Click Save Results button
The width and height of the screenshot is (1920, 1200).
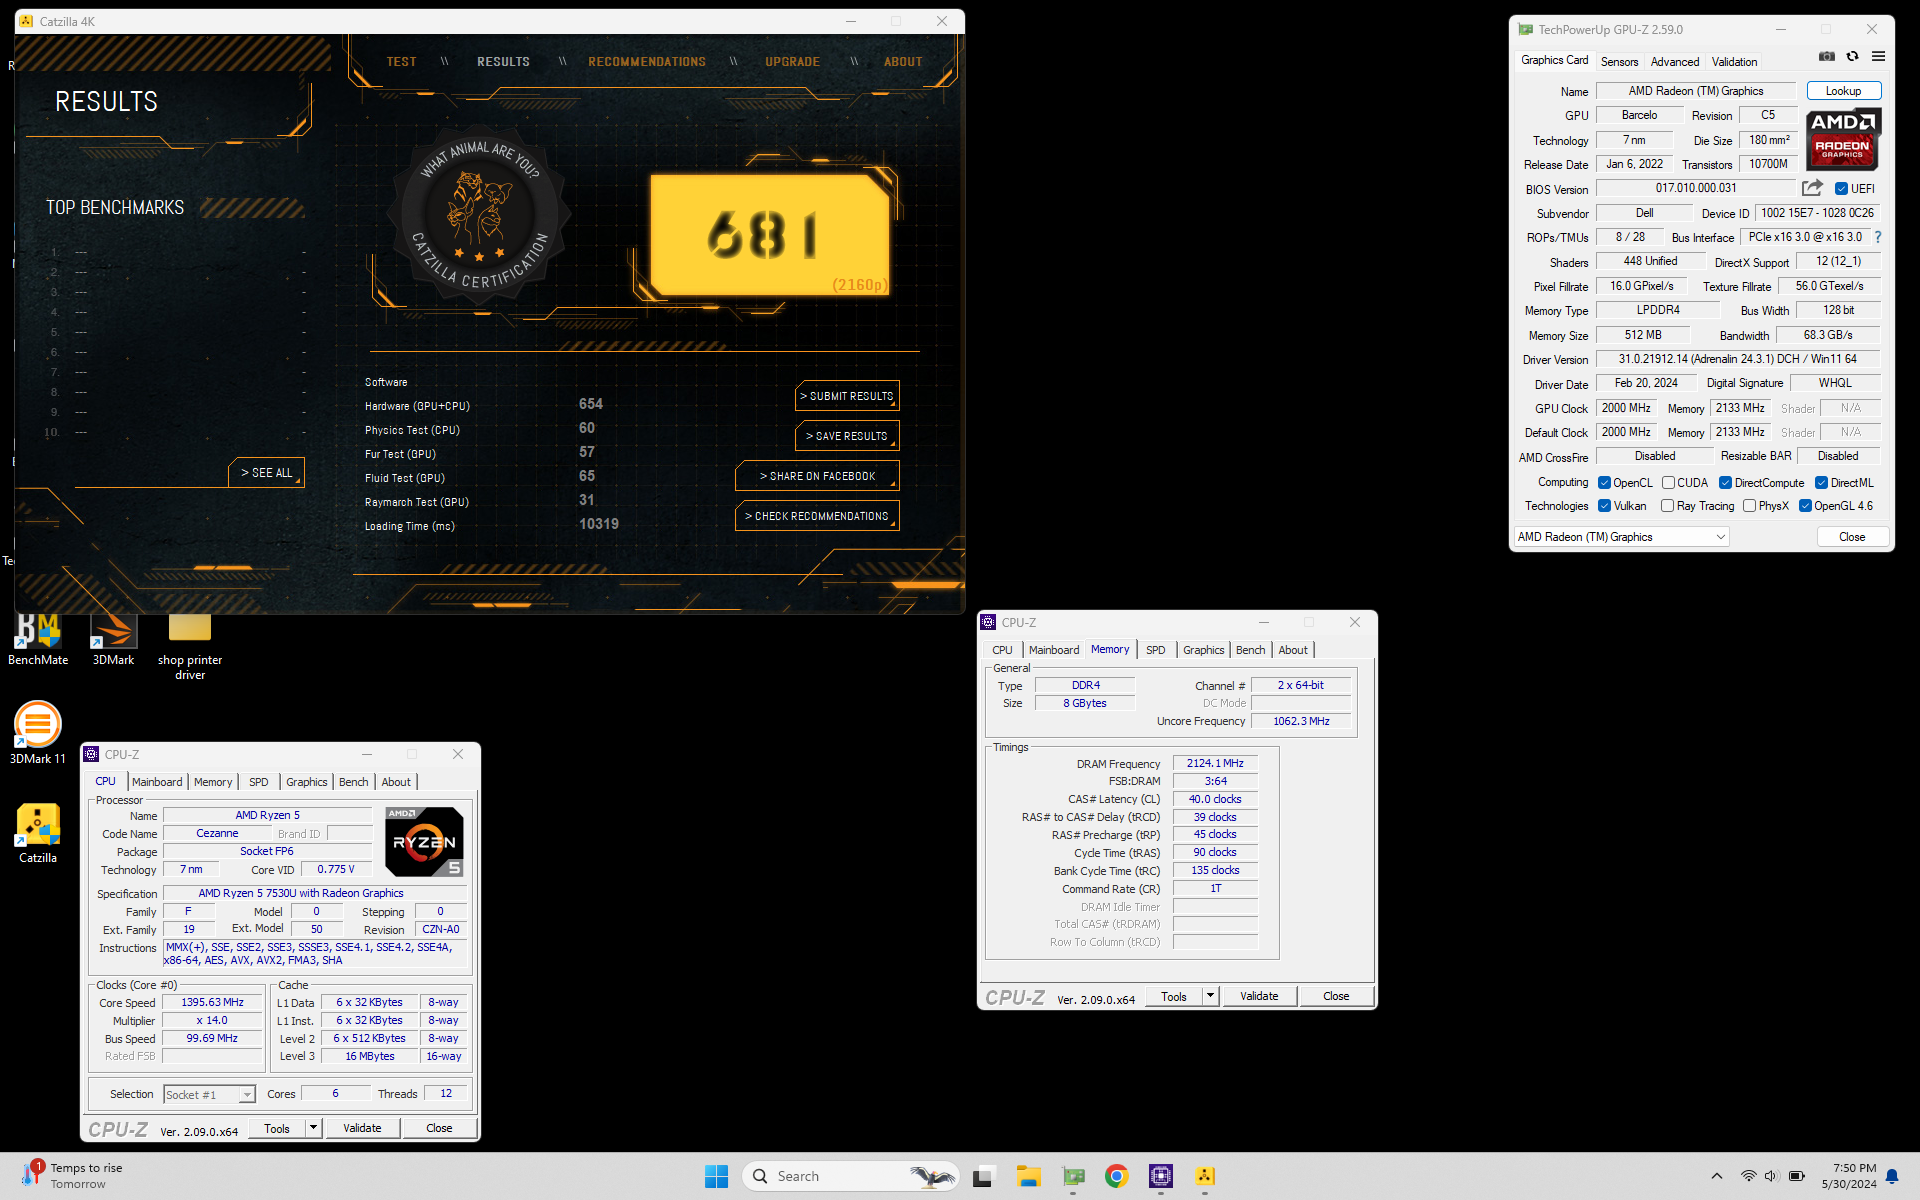tap(847, 436)
